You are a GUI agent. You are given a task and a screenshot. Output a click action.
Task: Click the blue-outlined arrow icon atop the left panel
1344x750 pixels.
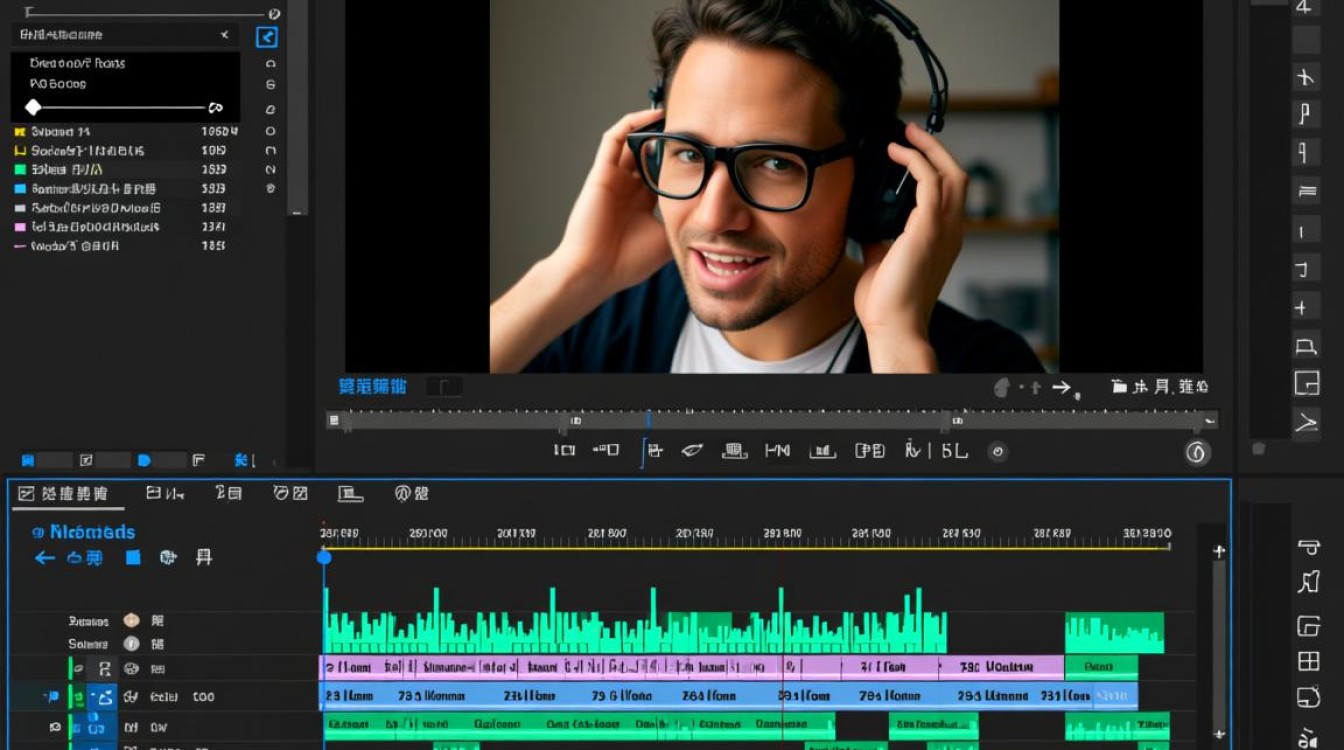pyautogui.click(x=267, y=37)
